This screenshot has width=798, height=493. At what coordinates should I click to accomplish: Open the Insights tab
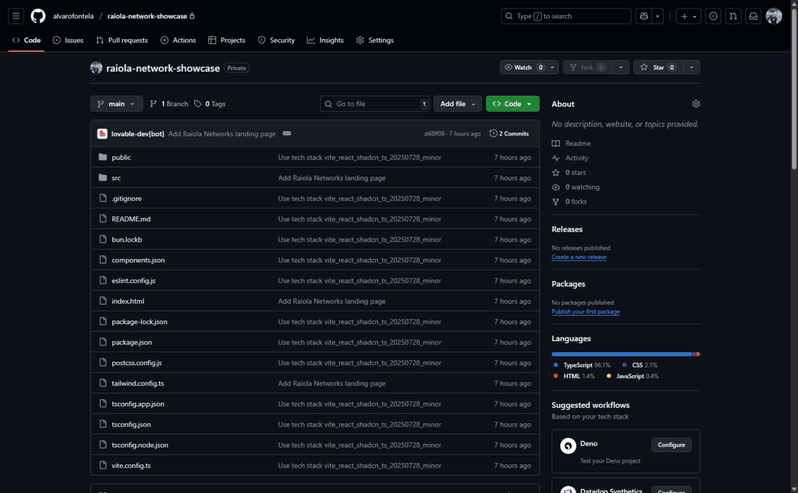pyautogui.click(x=325, y=40)
